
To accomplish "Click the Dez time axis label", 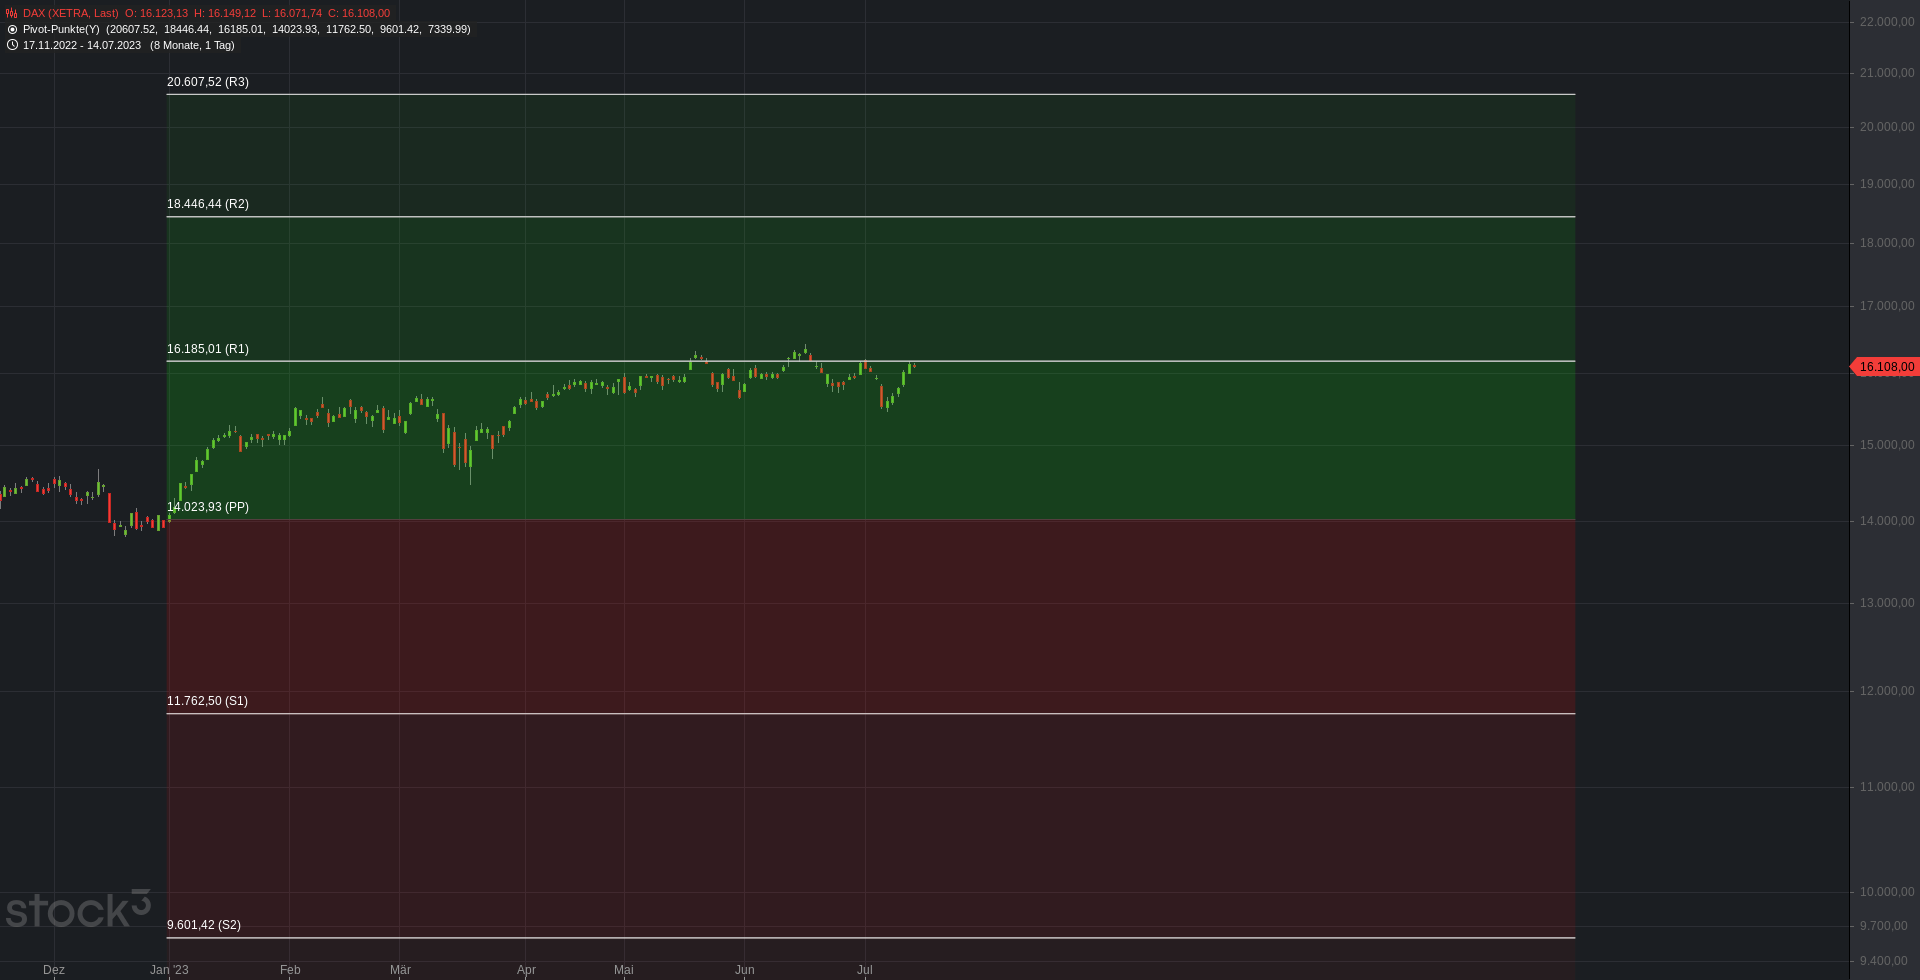I will tap(54, 970).
